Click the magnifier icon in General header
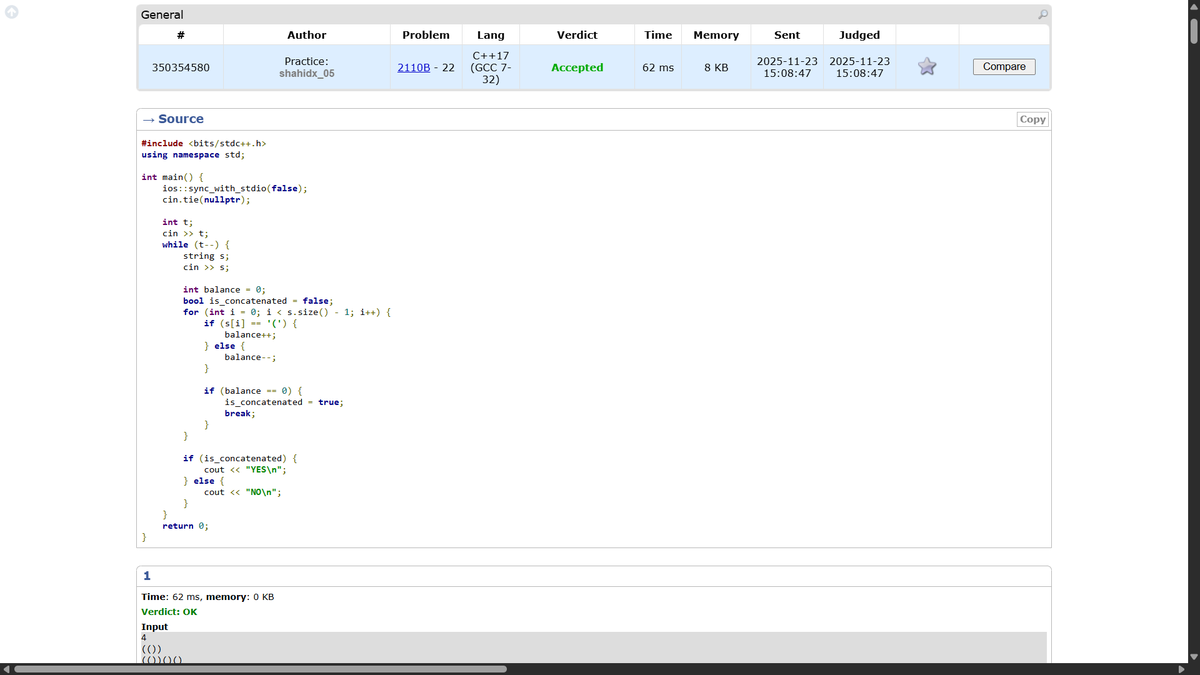Viewport: 1200px width, 675px height. [x=1043, y=14]
